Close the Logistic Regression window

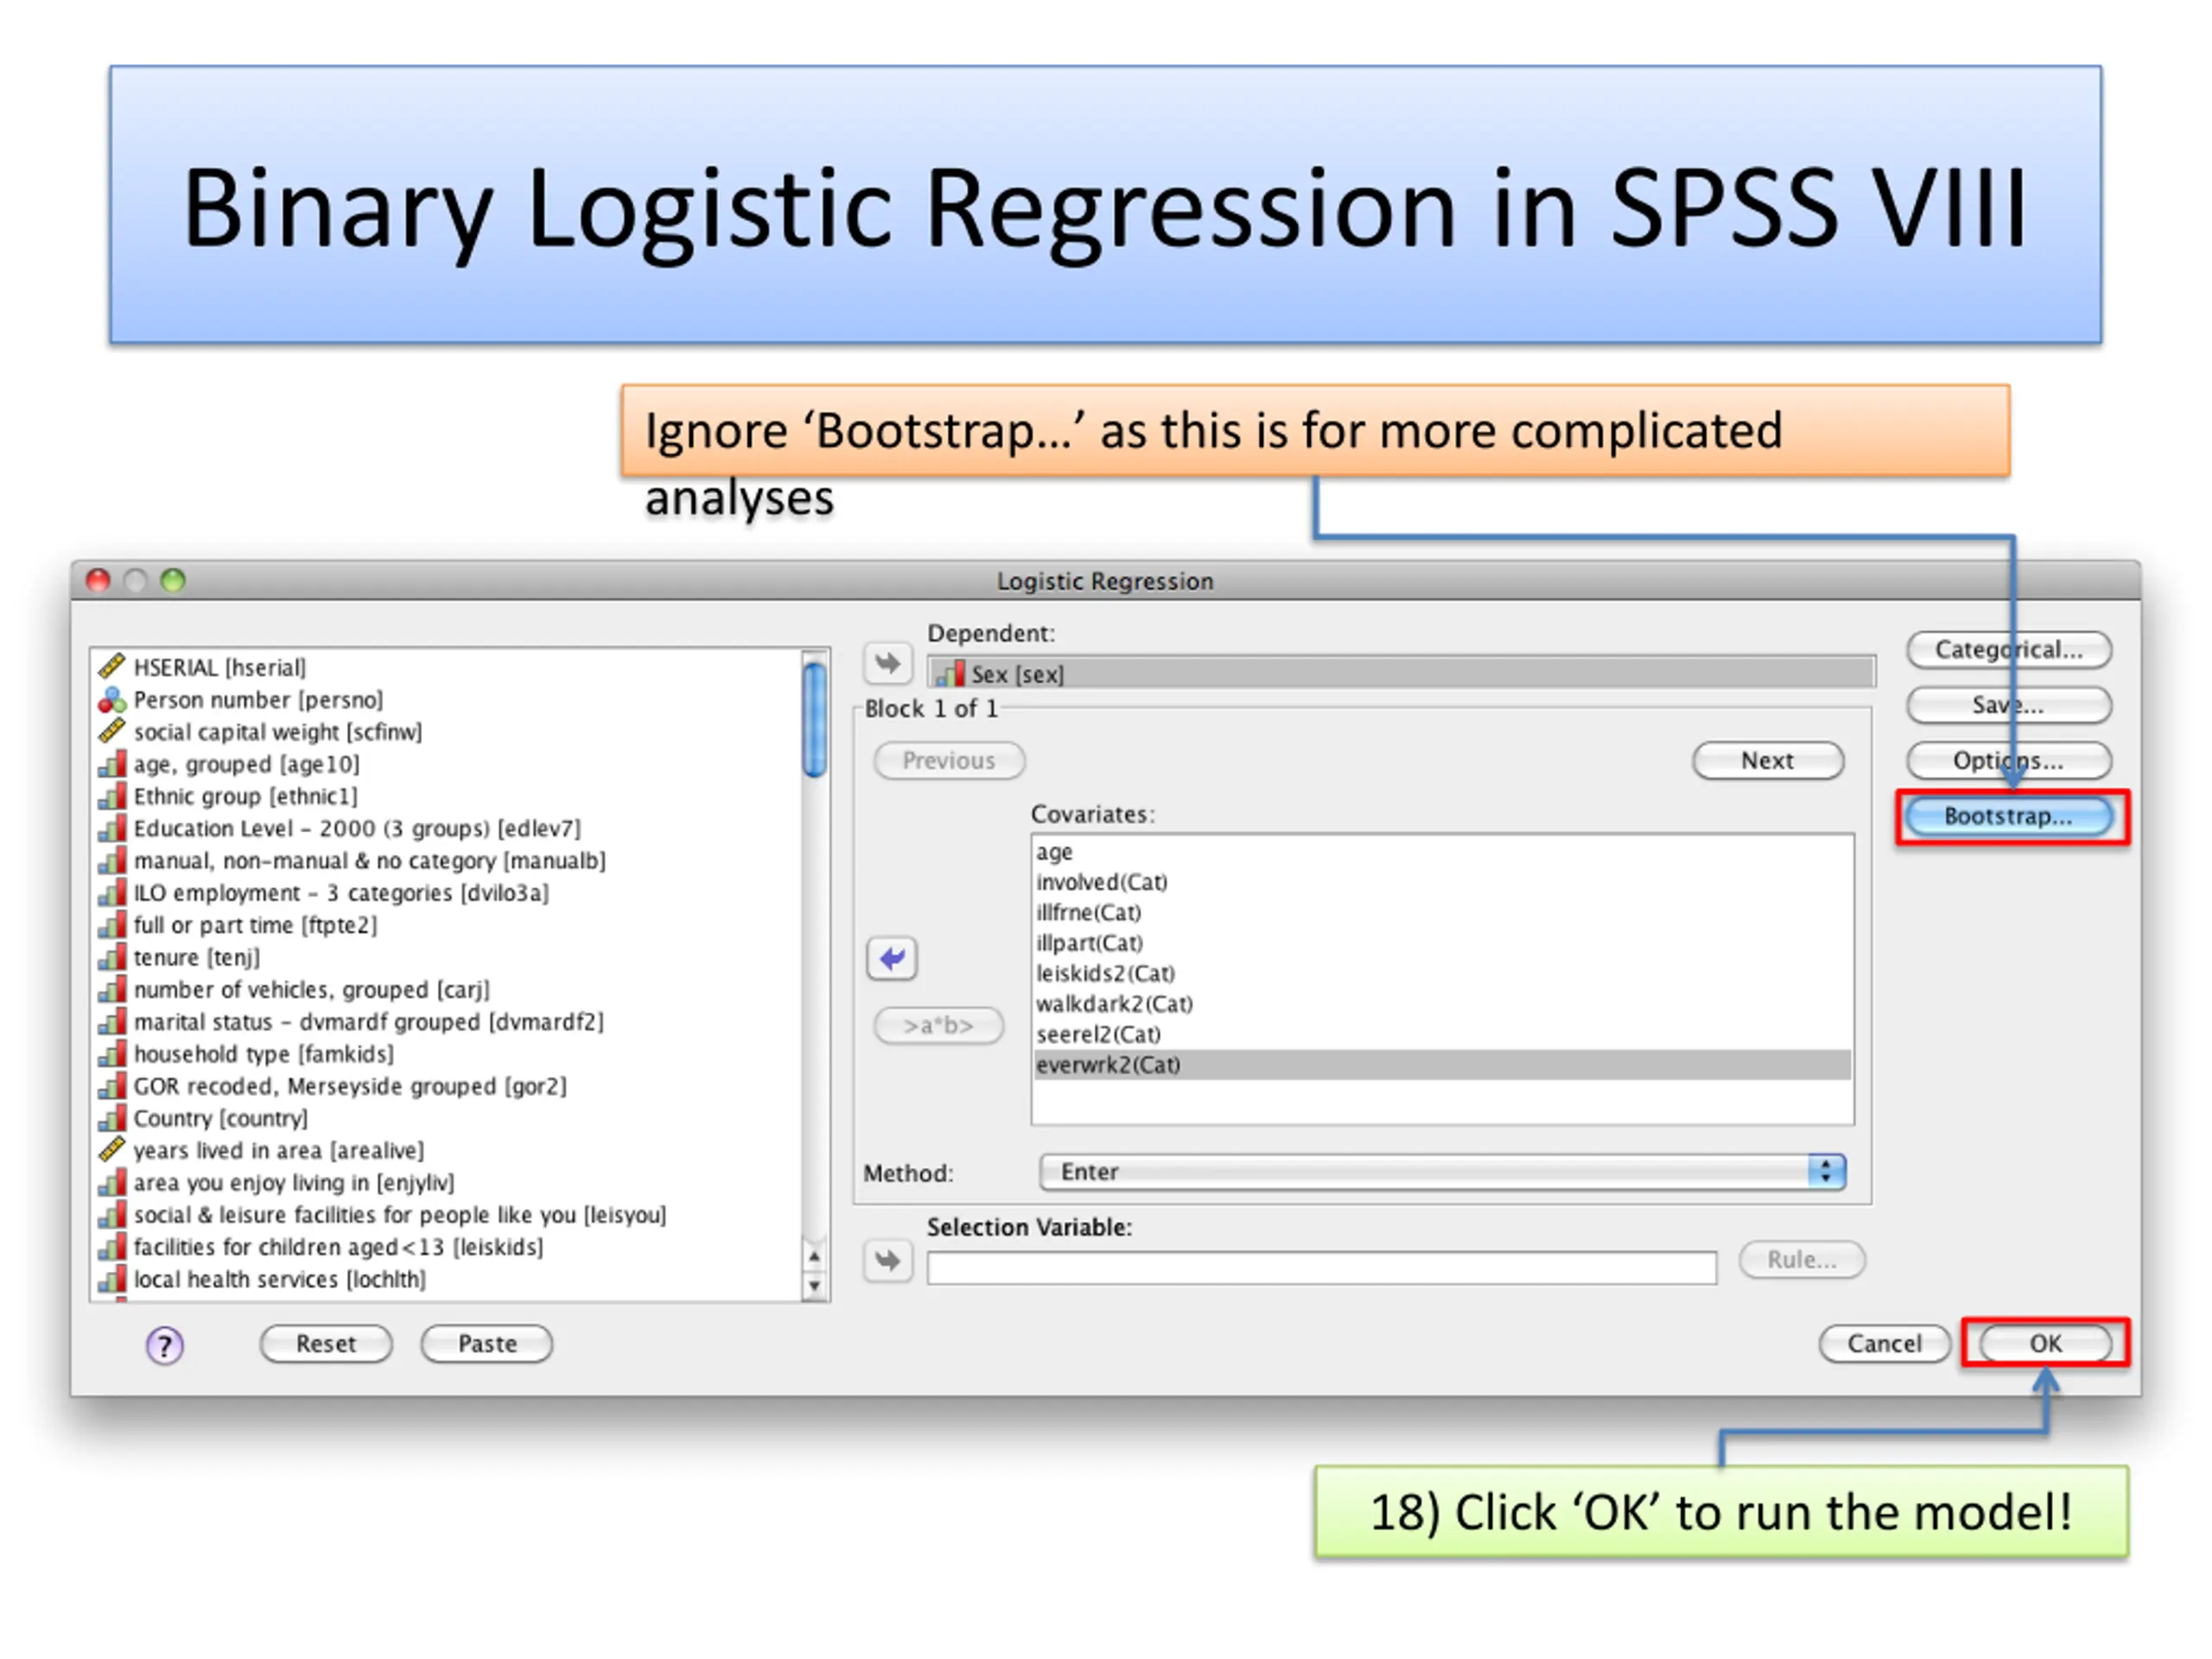pyautogui.click(x=98, y=580)
